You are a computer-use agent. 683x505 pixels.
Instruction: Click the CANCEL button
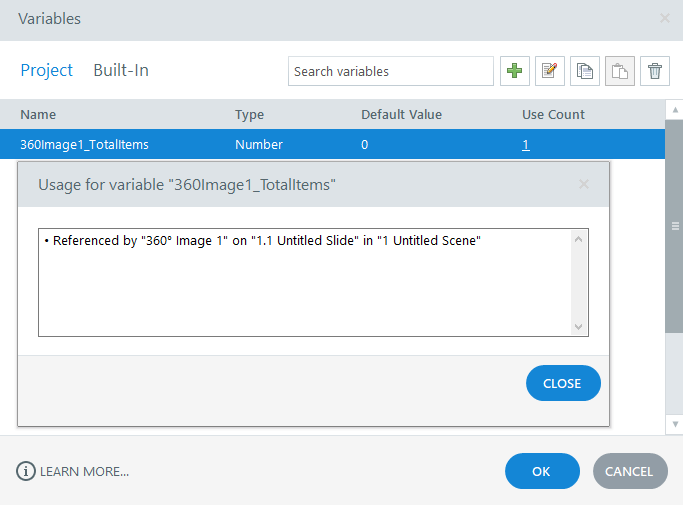click(x=629, y=471)
